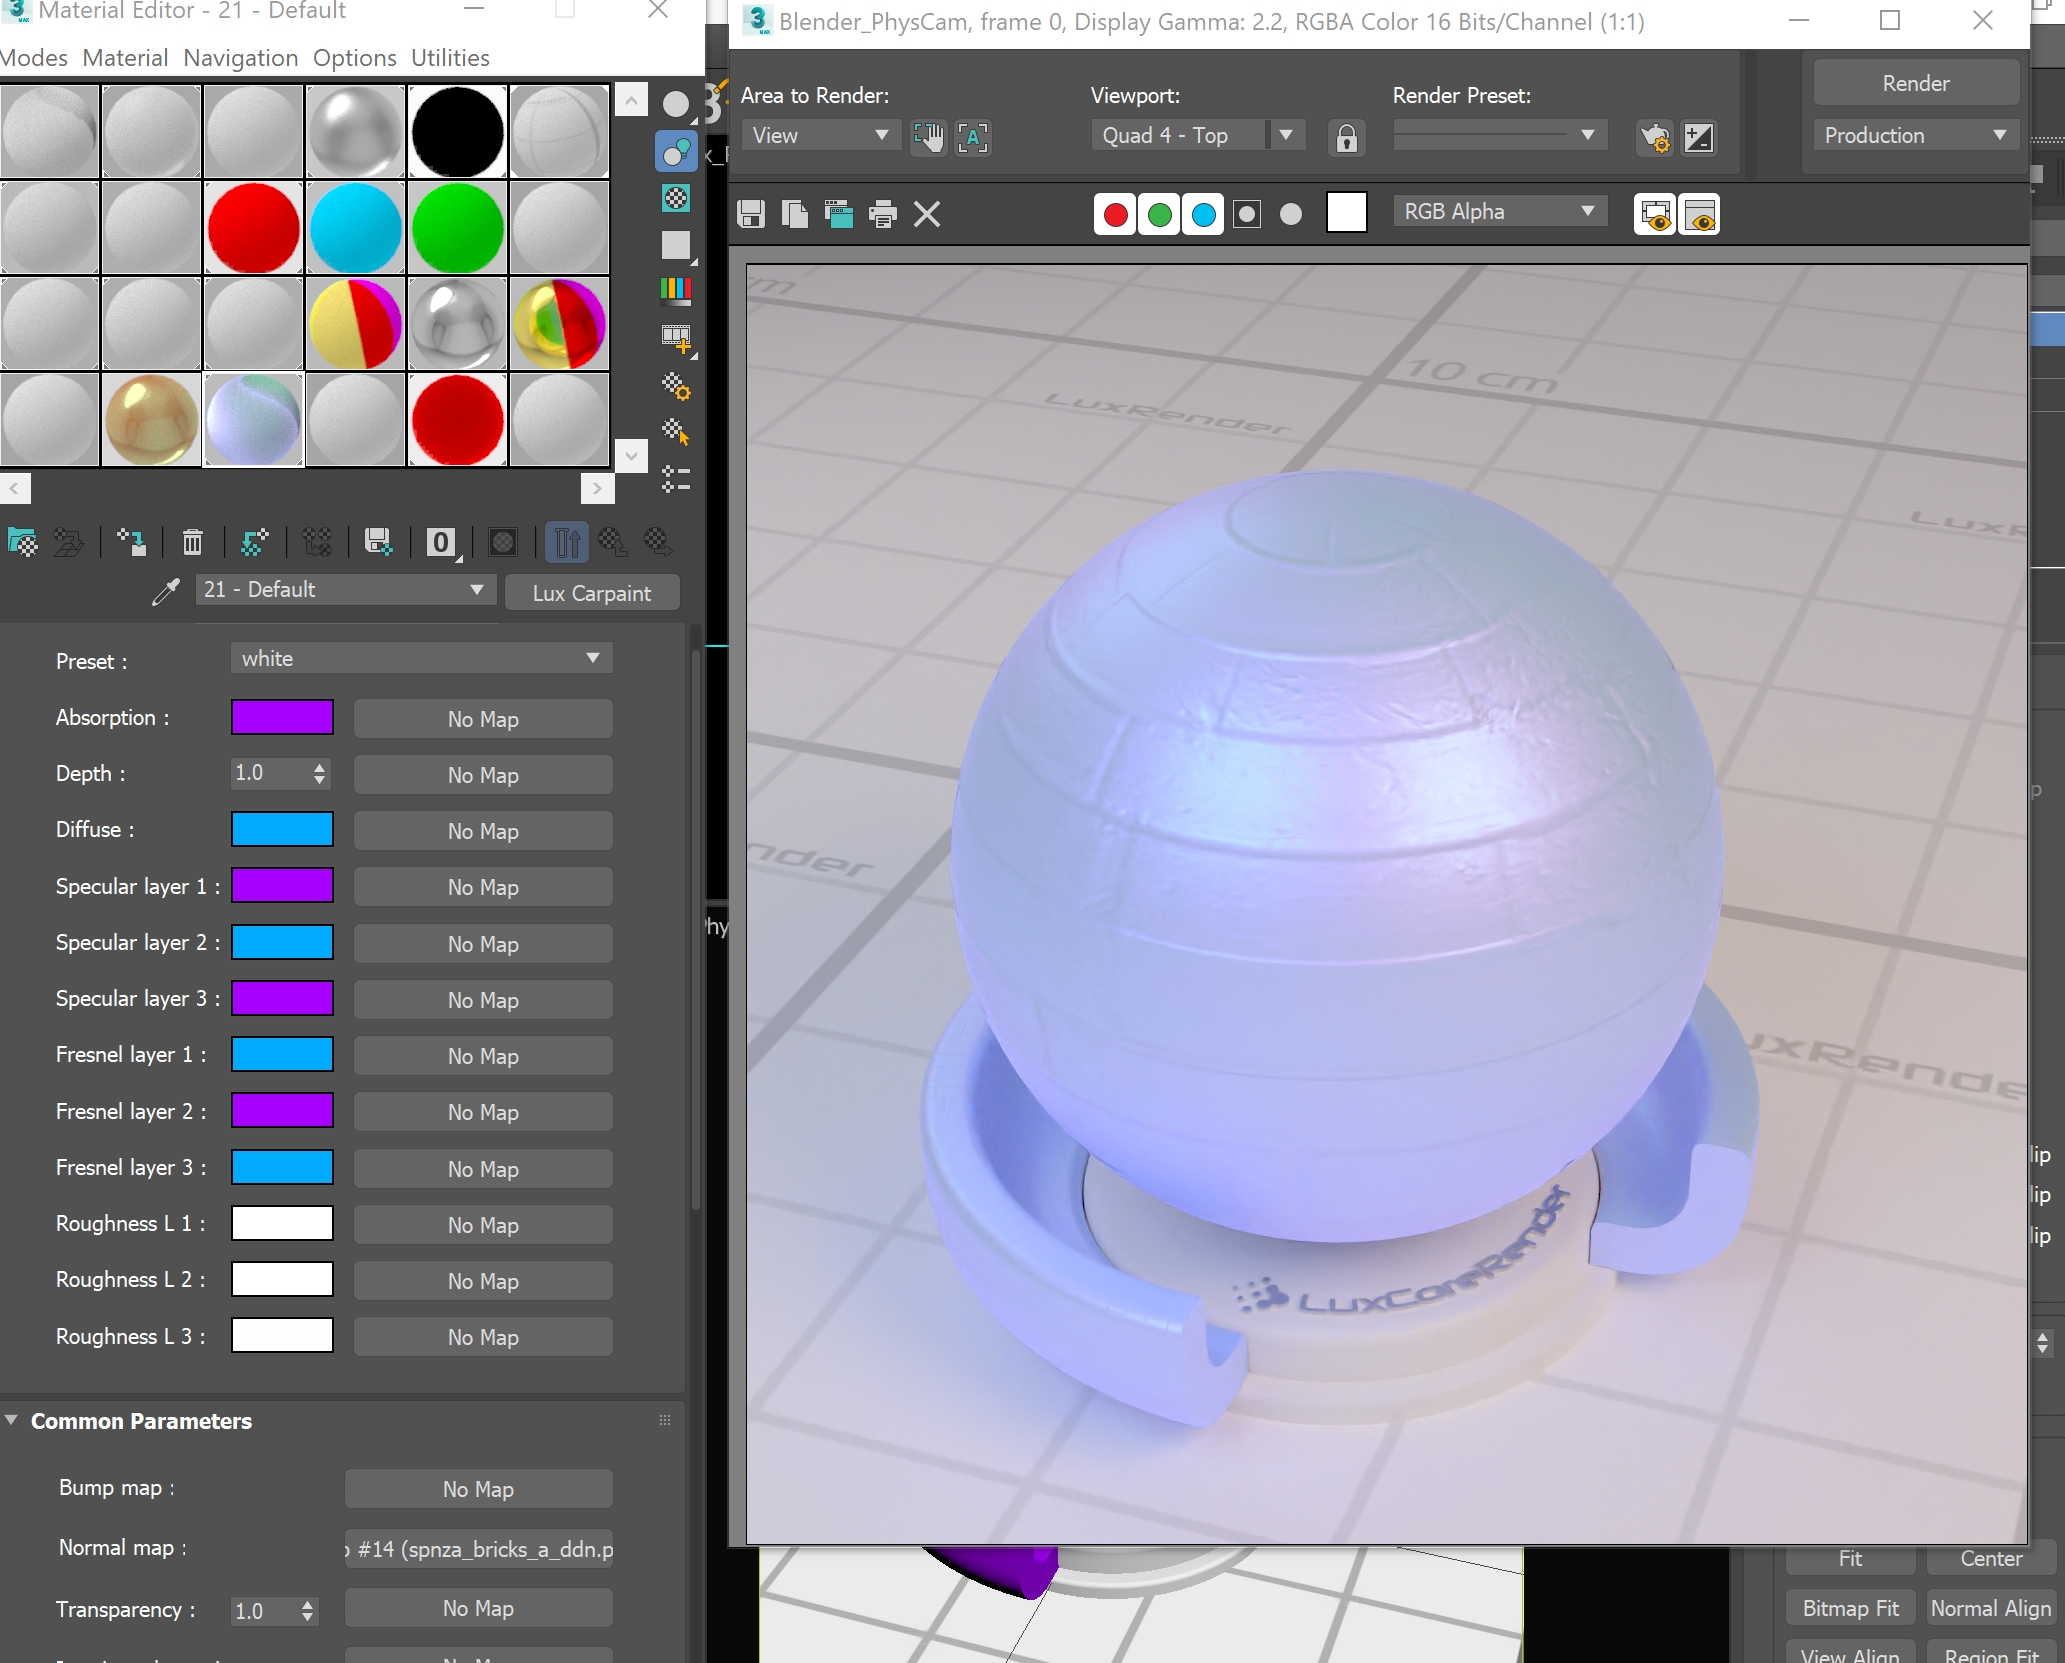
Task: Open the RGB Alpha channel dropdown
Action: [1498, 212]
